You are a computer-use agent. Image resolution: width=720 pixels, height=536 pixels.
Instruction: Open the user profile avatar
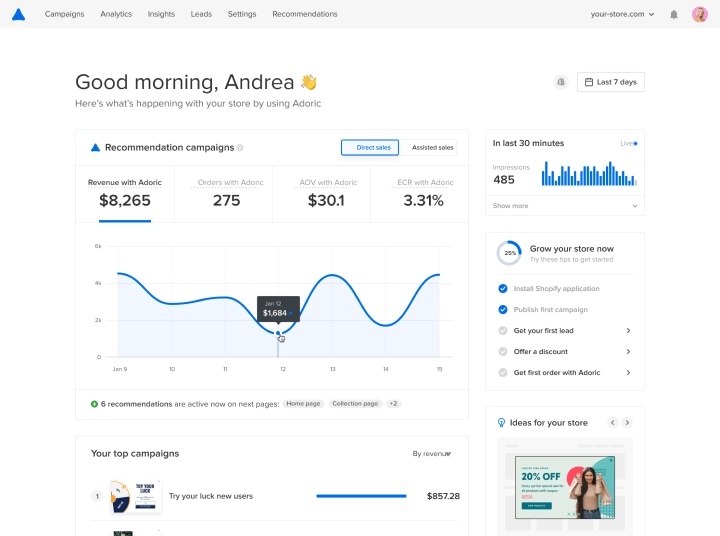coord(700,14)
